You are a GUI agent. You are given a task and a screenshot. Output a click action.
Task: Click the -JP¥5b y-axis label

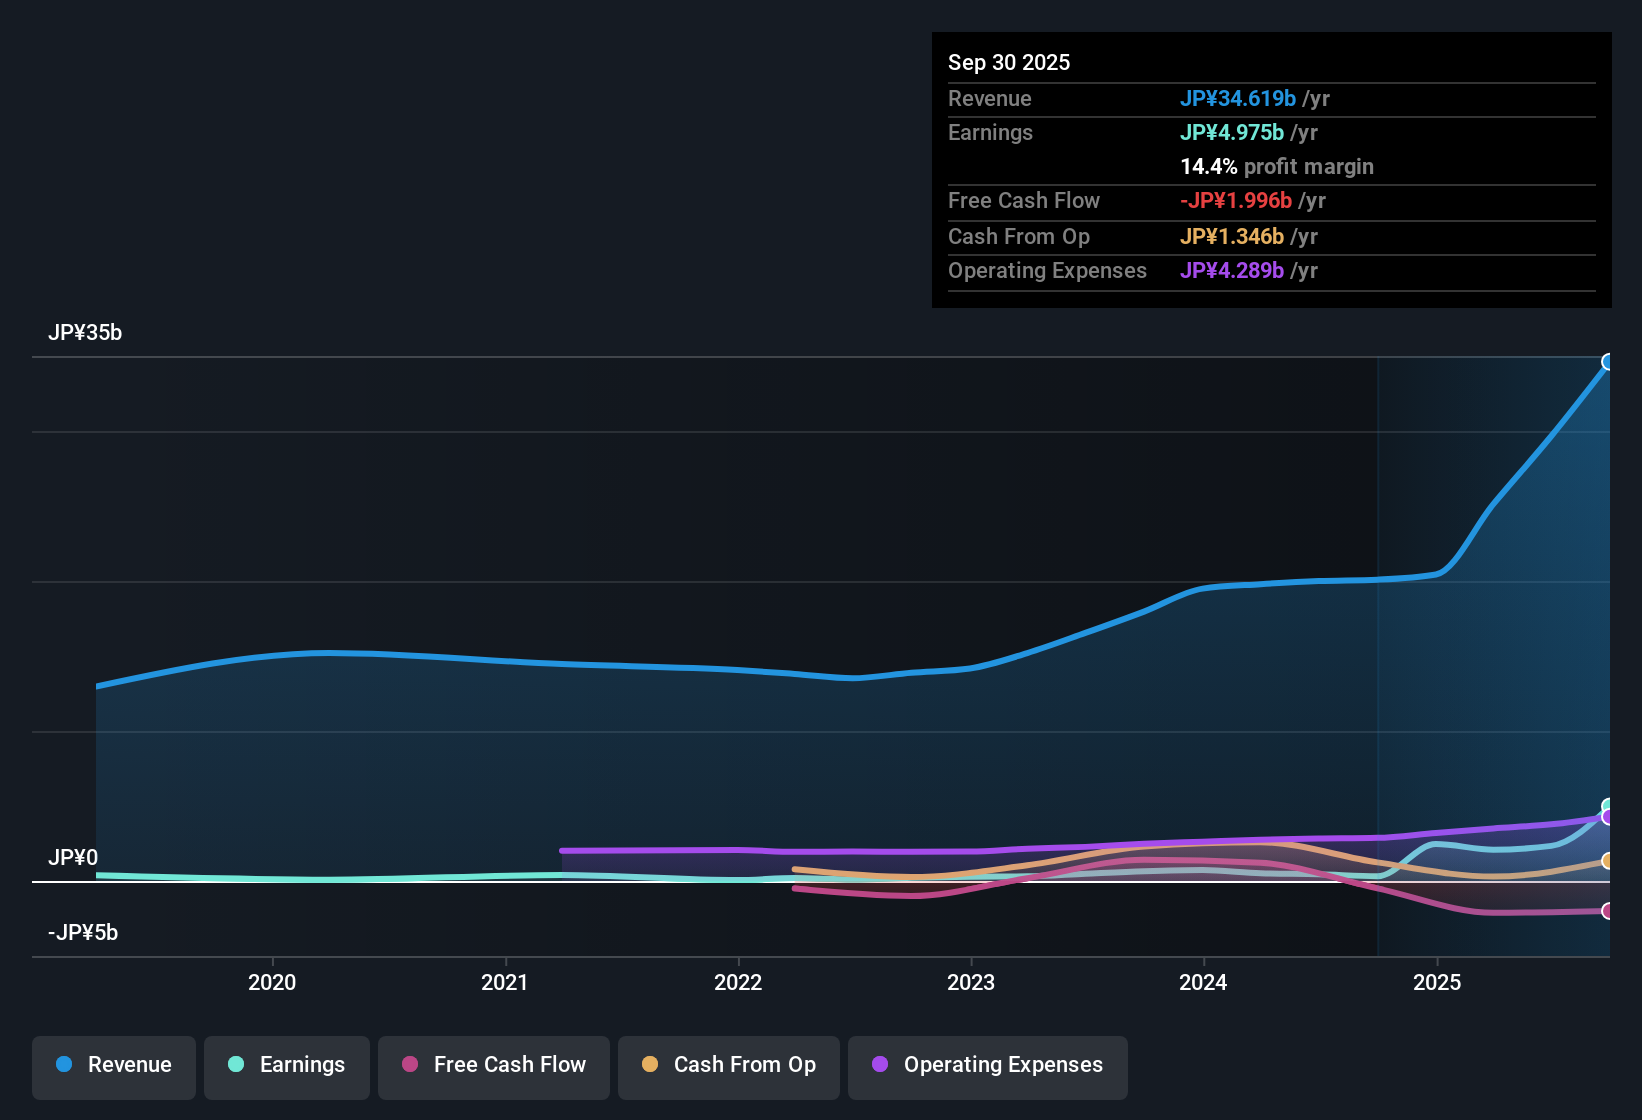click(83, 933)
